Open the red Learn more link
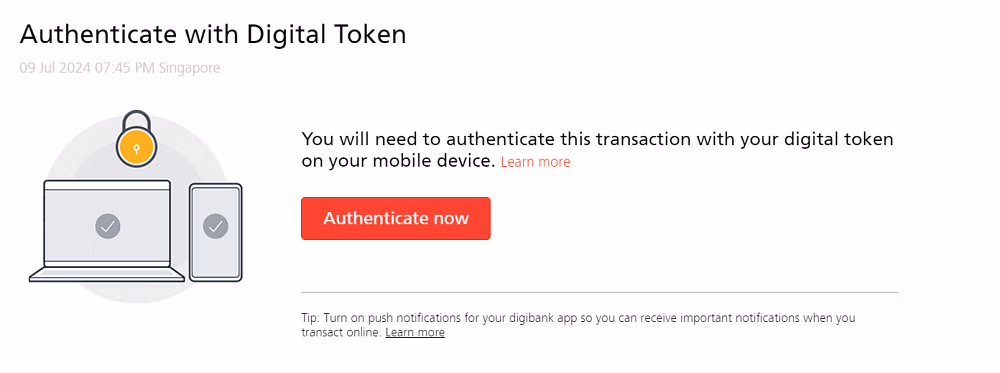1000x373 pixels. tap(535, 162)
